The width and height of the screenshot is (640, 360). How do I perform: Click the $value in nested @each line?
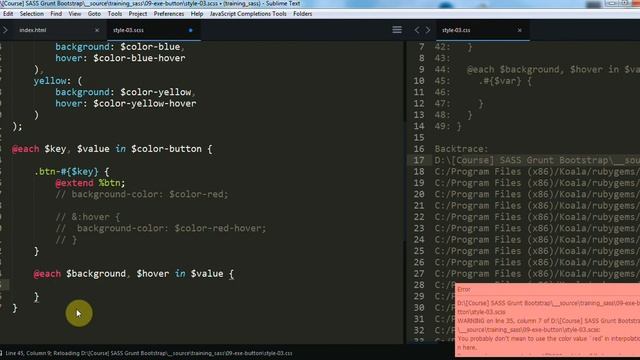(207, 273)
